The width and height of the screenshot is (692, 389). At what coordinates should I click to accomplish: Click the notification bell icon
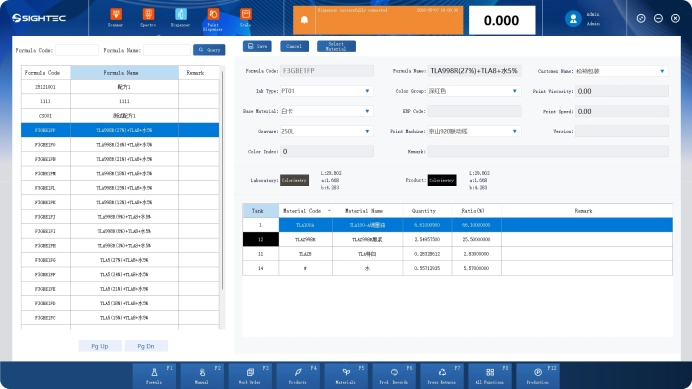point(304,20)
